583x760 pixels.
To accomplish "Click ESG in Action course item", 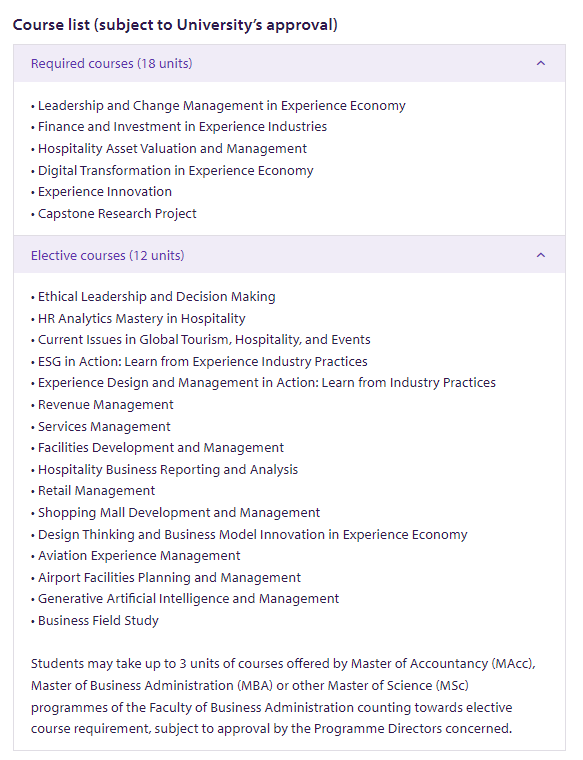I will (203, 362).
